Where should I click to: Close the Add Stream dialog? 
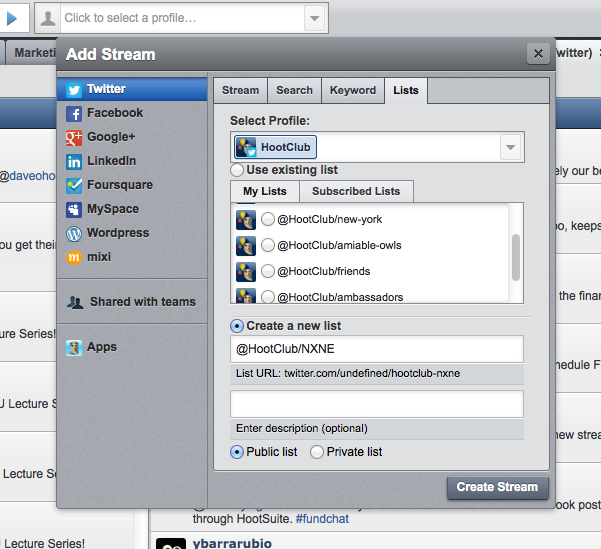coord(538,54)
